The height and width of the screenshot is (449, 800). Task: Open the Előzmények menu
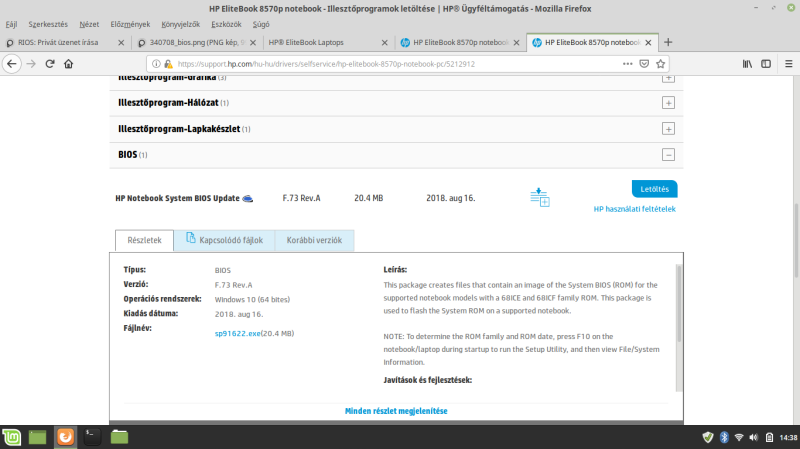point(130,24)
